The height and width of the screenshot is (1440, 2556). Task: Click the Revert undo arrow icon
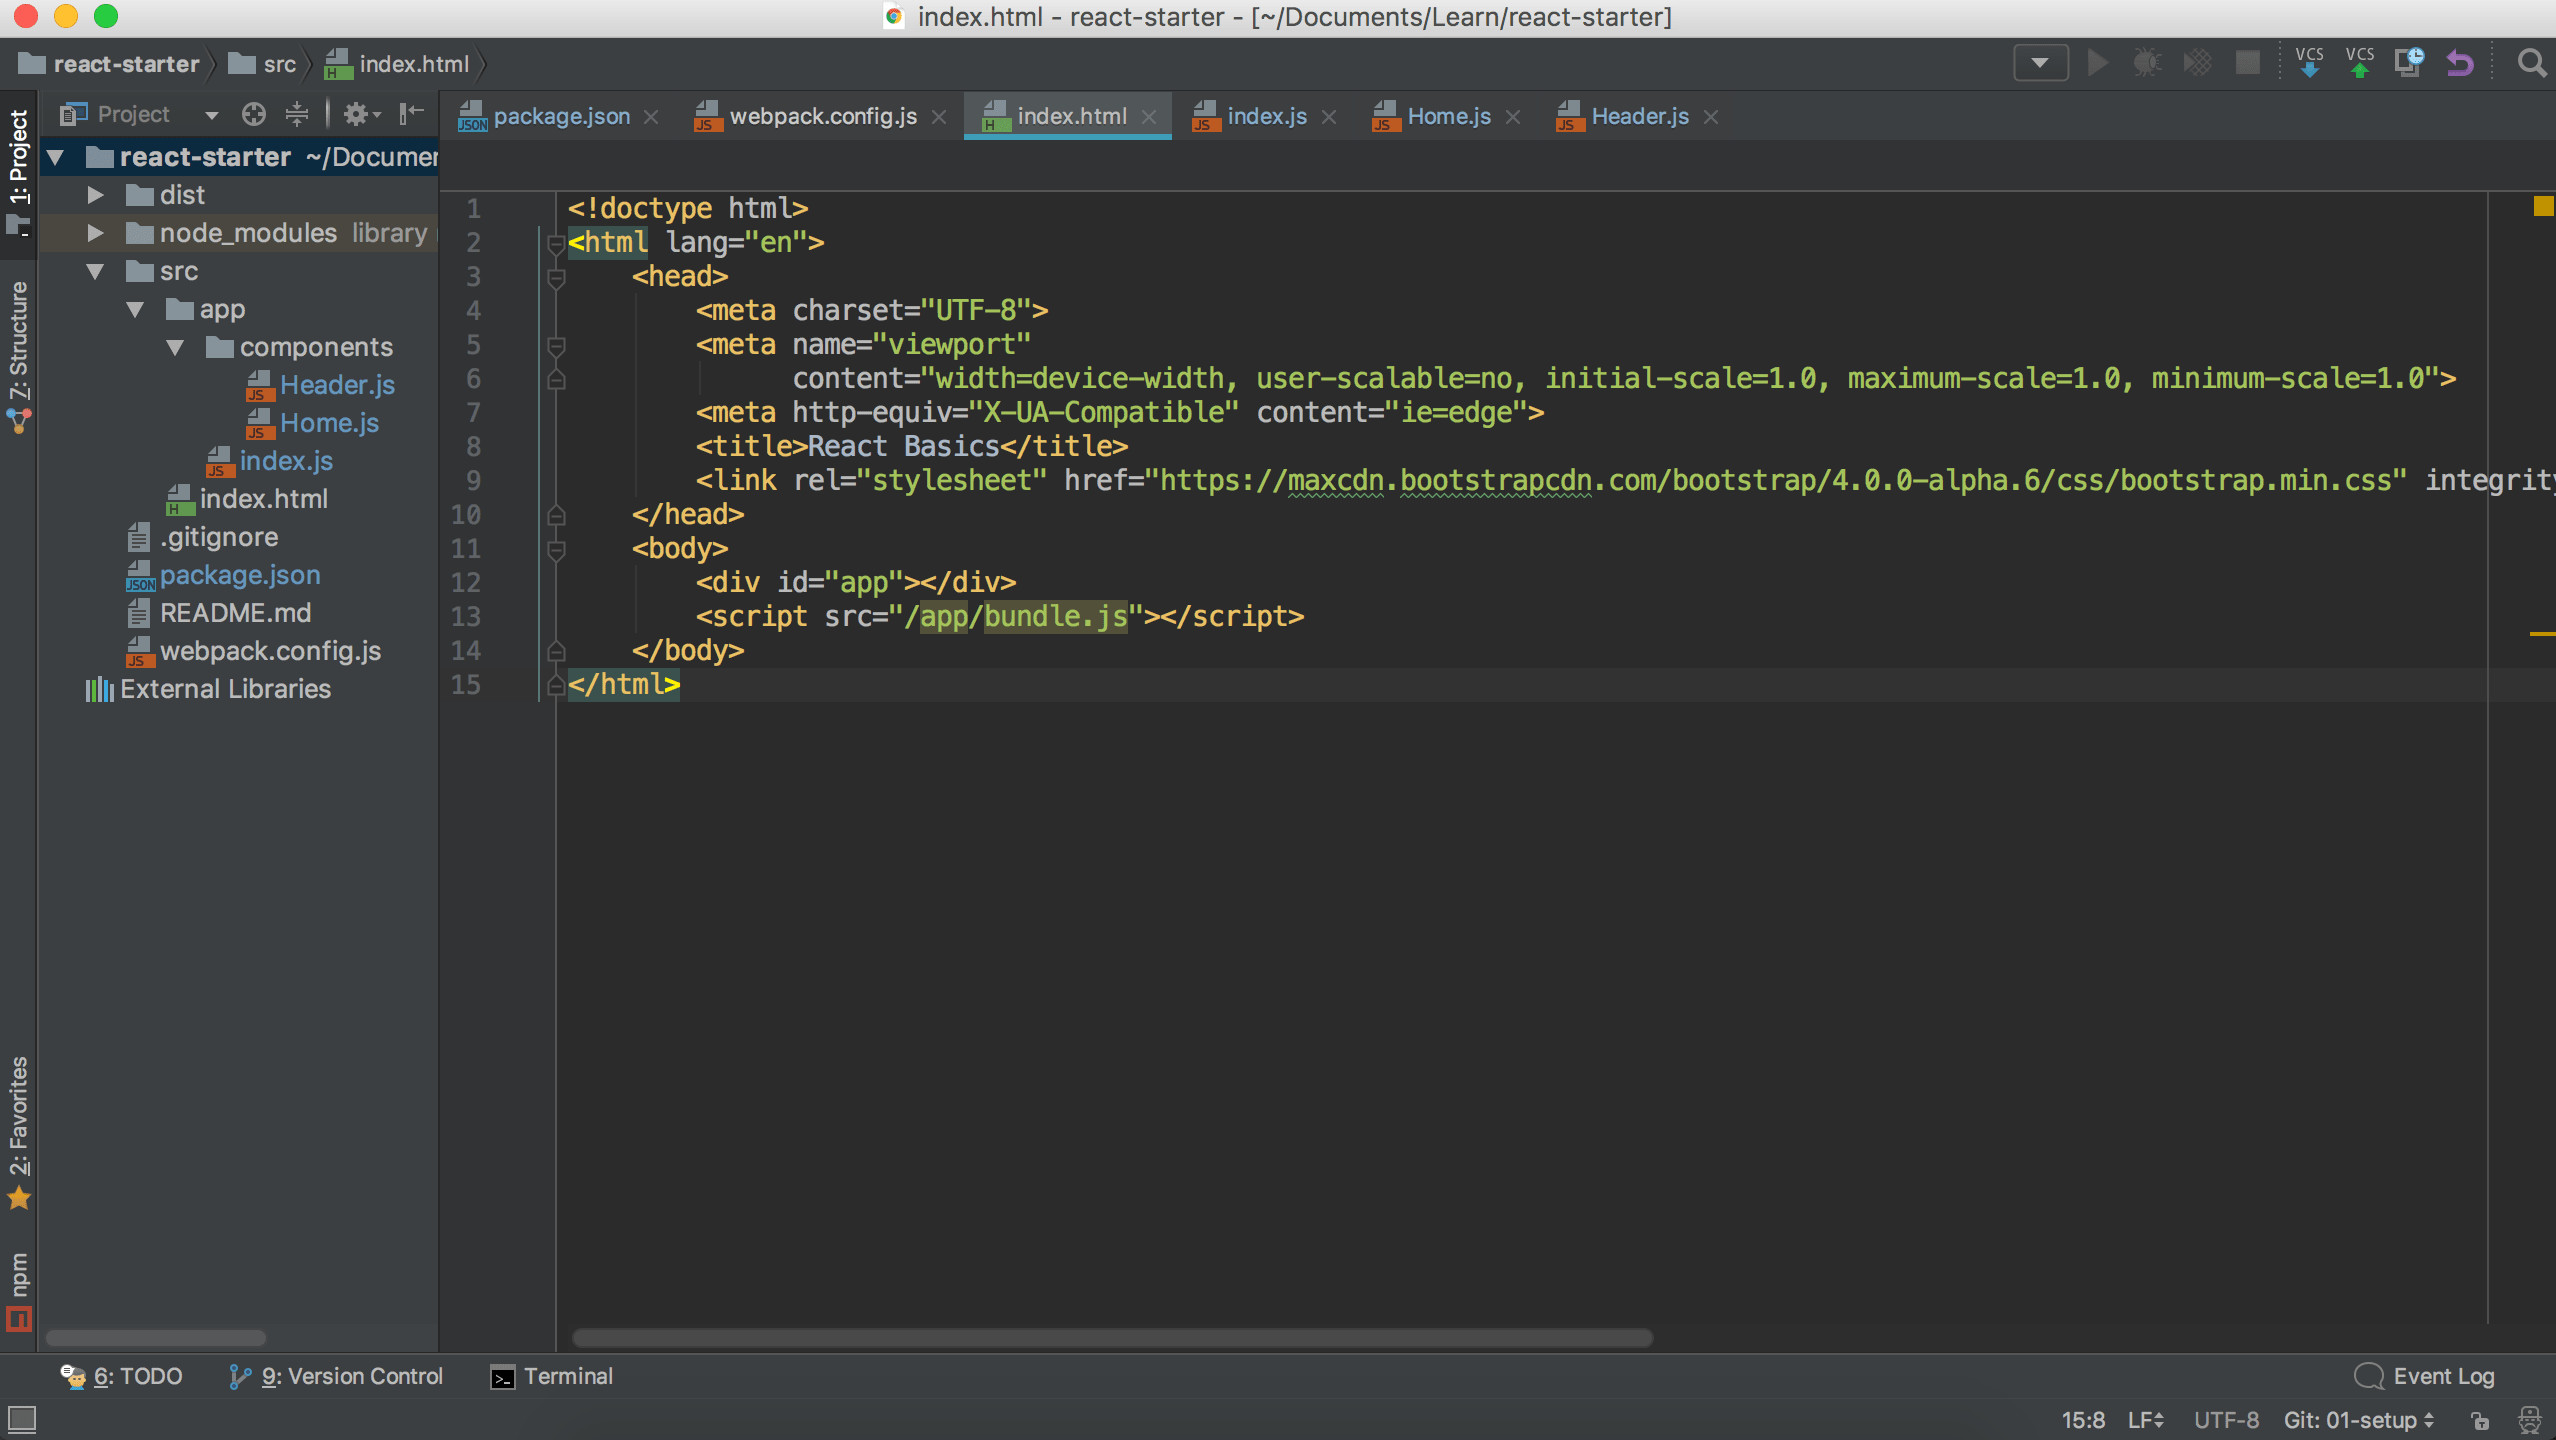[2459, 64]
